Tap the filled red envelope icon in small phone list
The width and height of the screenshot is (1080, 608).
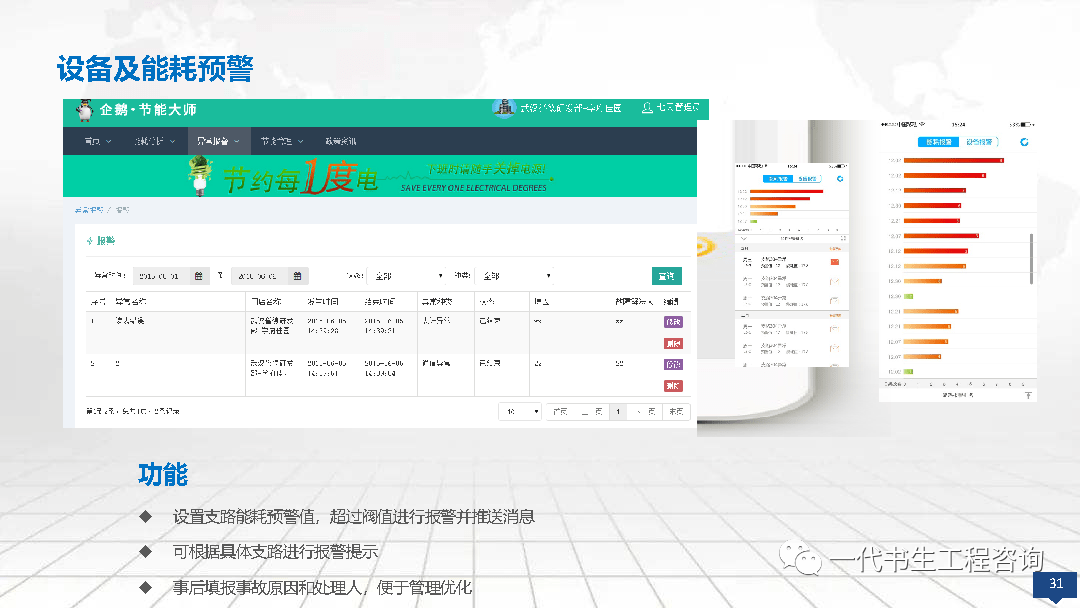pyautogui.click(x=835, y=262)
